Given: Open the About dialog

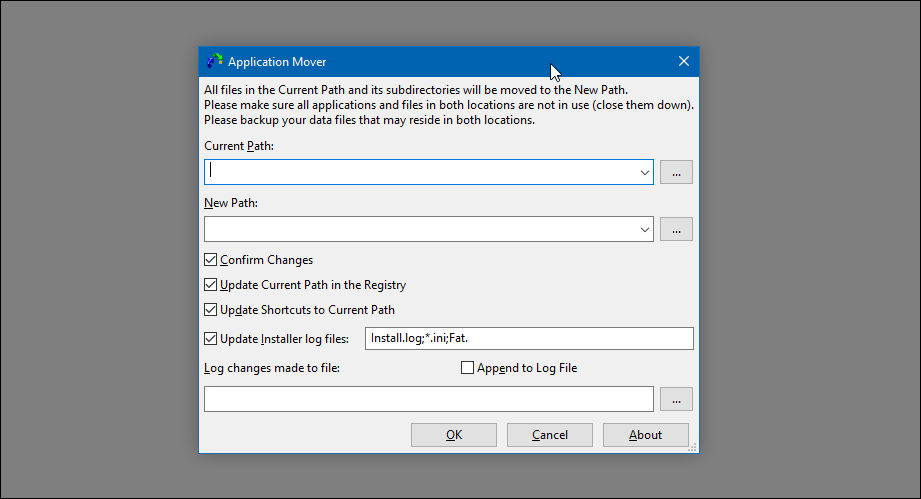Looking at the screenshot, I should [x=646, y=435].
